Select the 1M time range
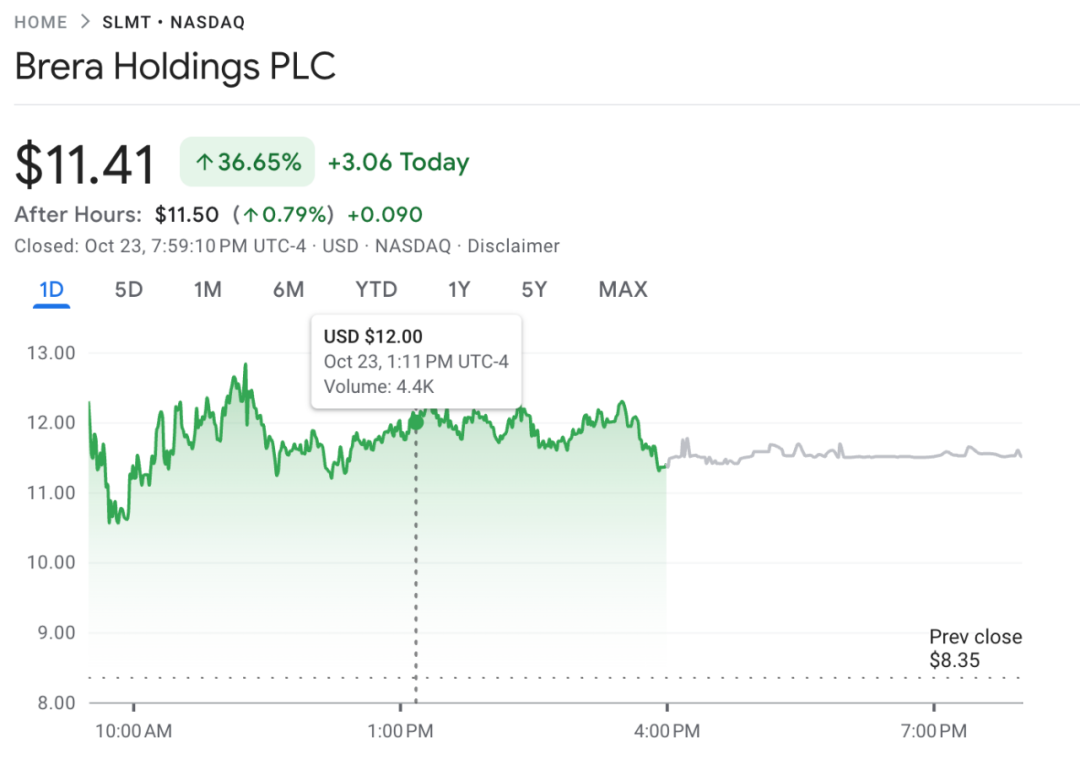 click(207, 290)
